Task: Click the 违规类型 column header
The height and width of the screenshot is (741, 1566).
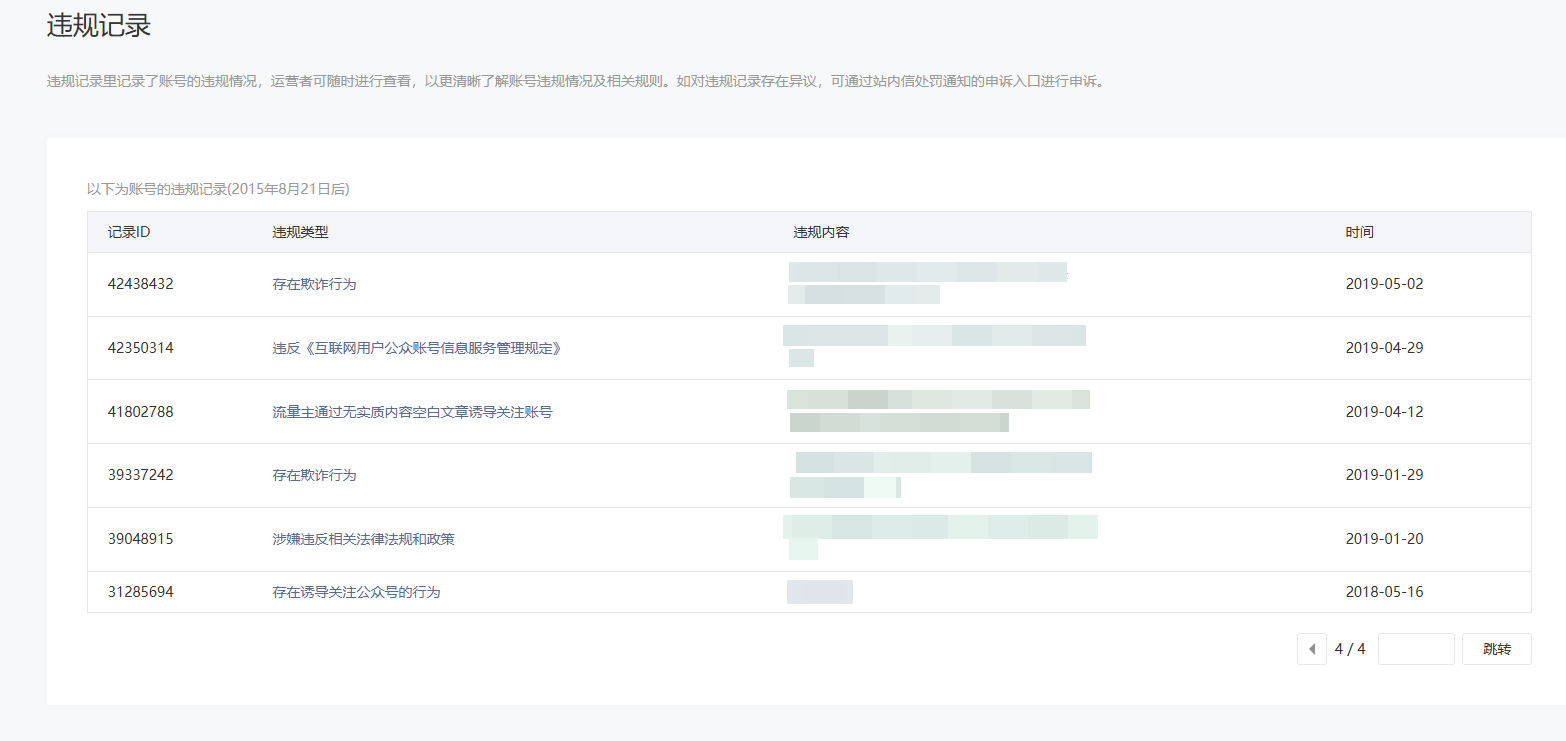Action: (300, 232)
